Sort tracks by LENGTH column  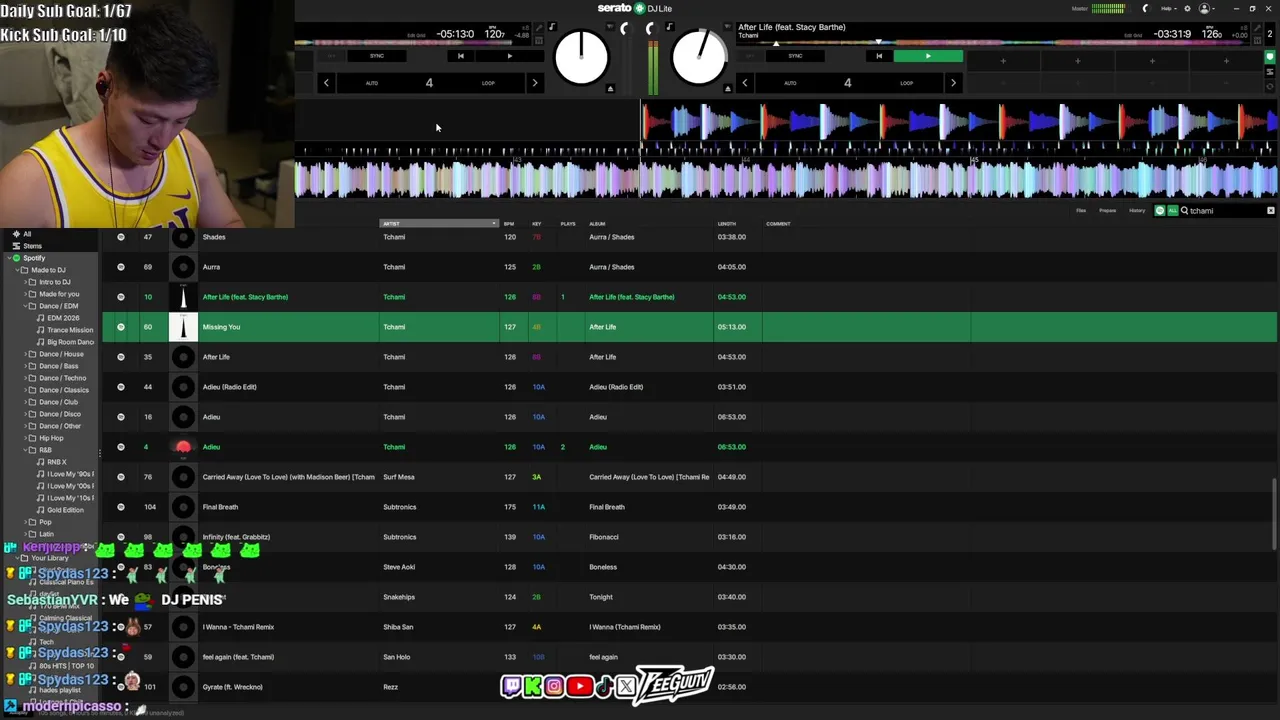pyautogui.click(x=727, y=224)
